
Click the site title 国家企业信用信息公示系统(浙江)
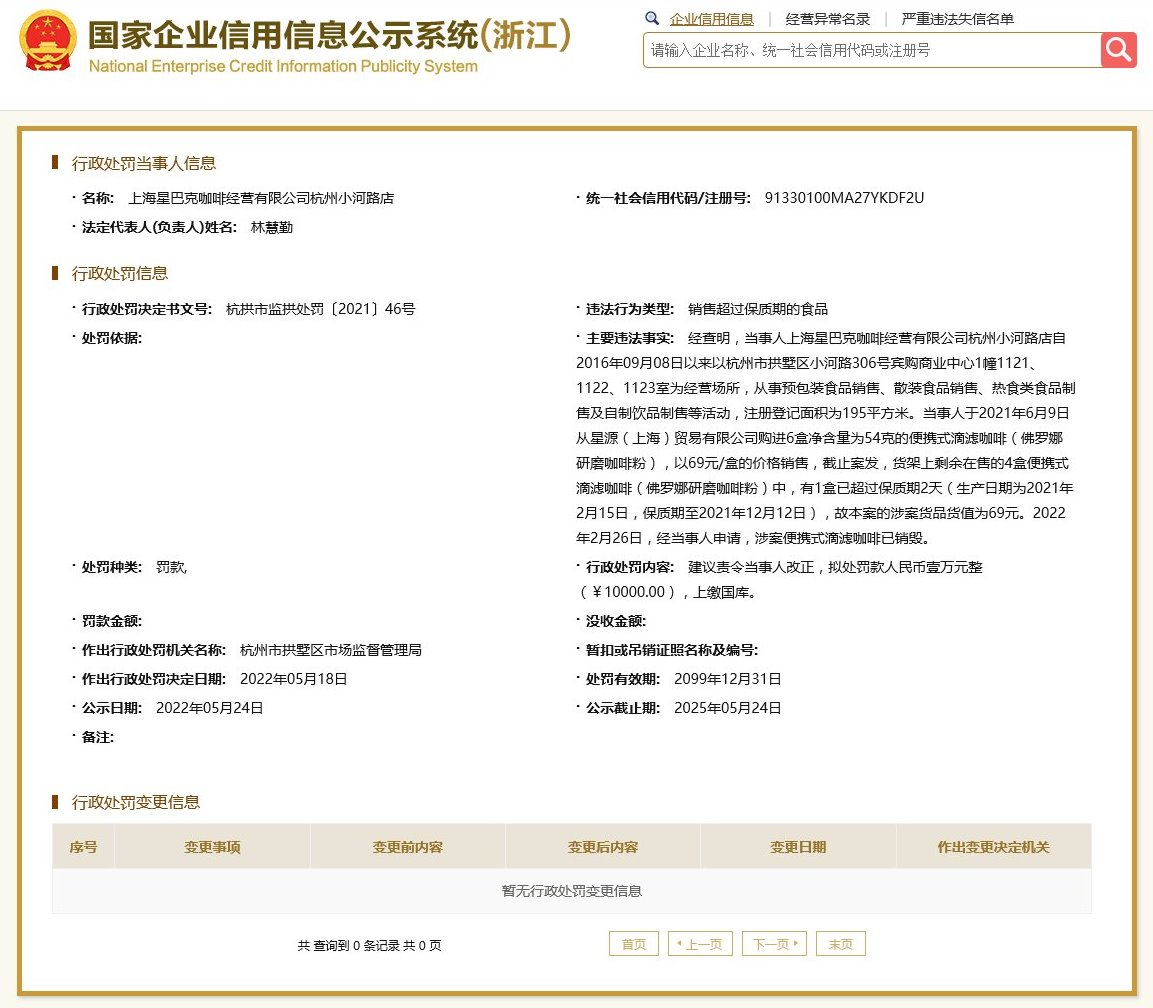pos(329,35)
